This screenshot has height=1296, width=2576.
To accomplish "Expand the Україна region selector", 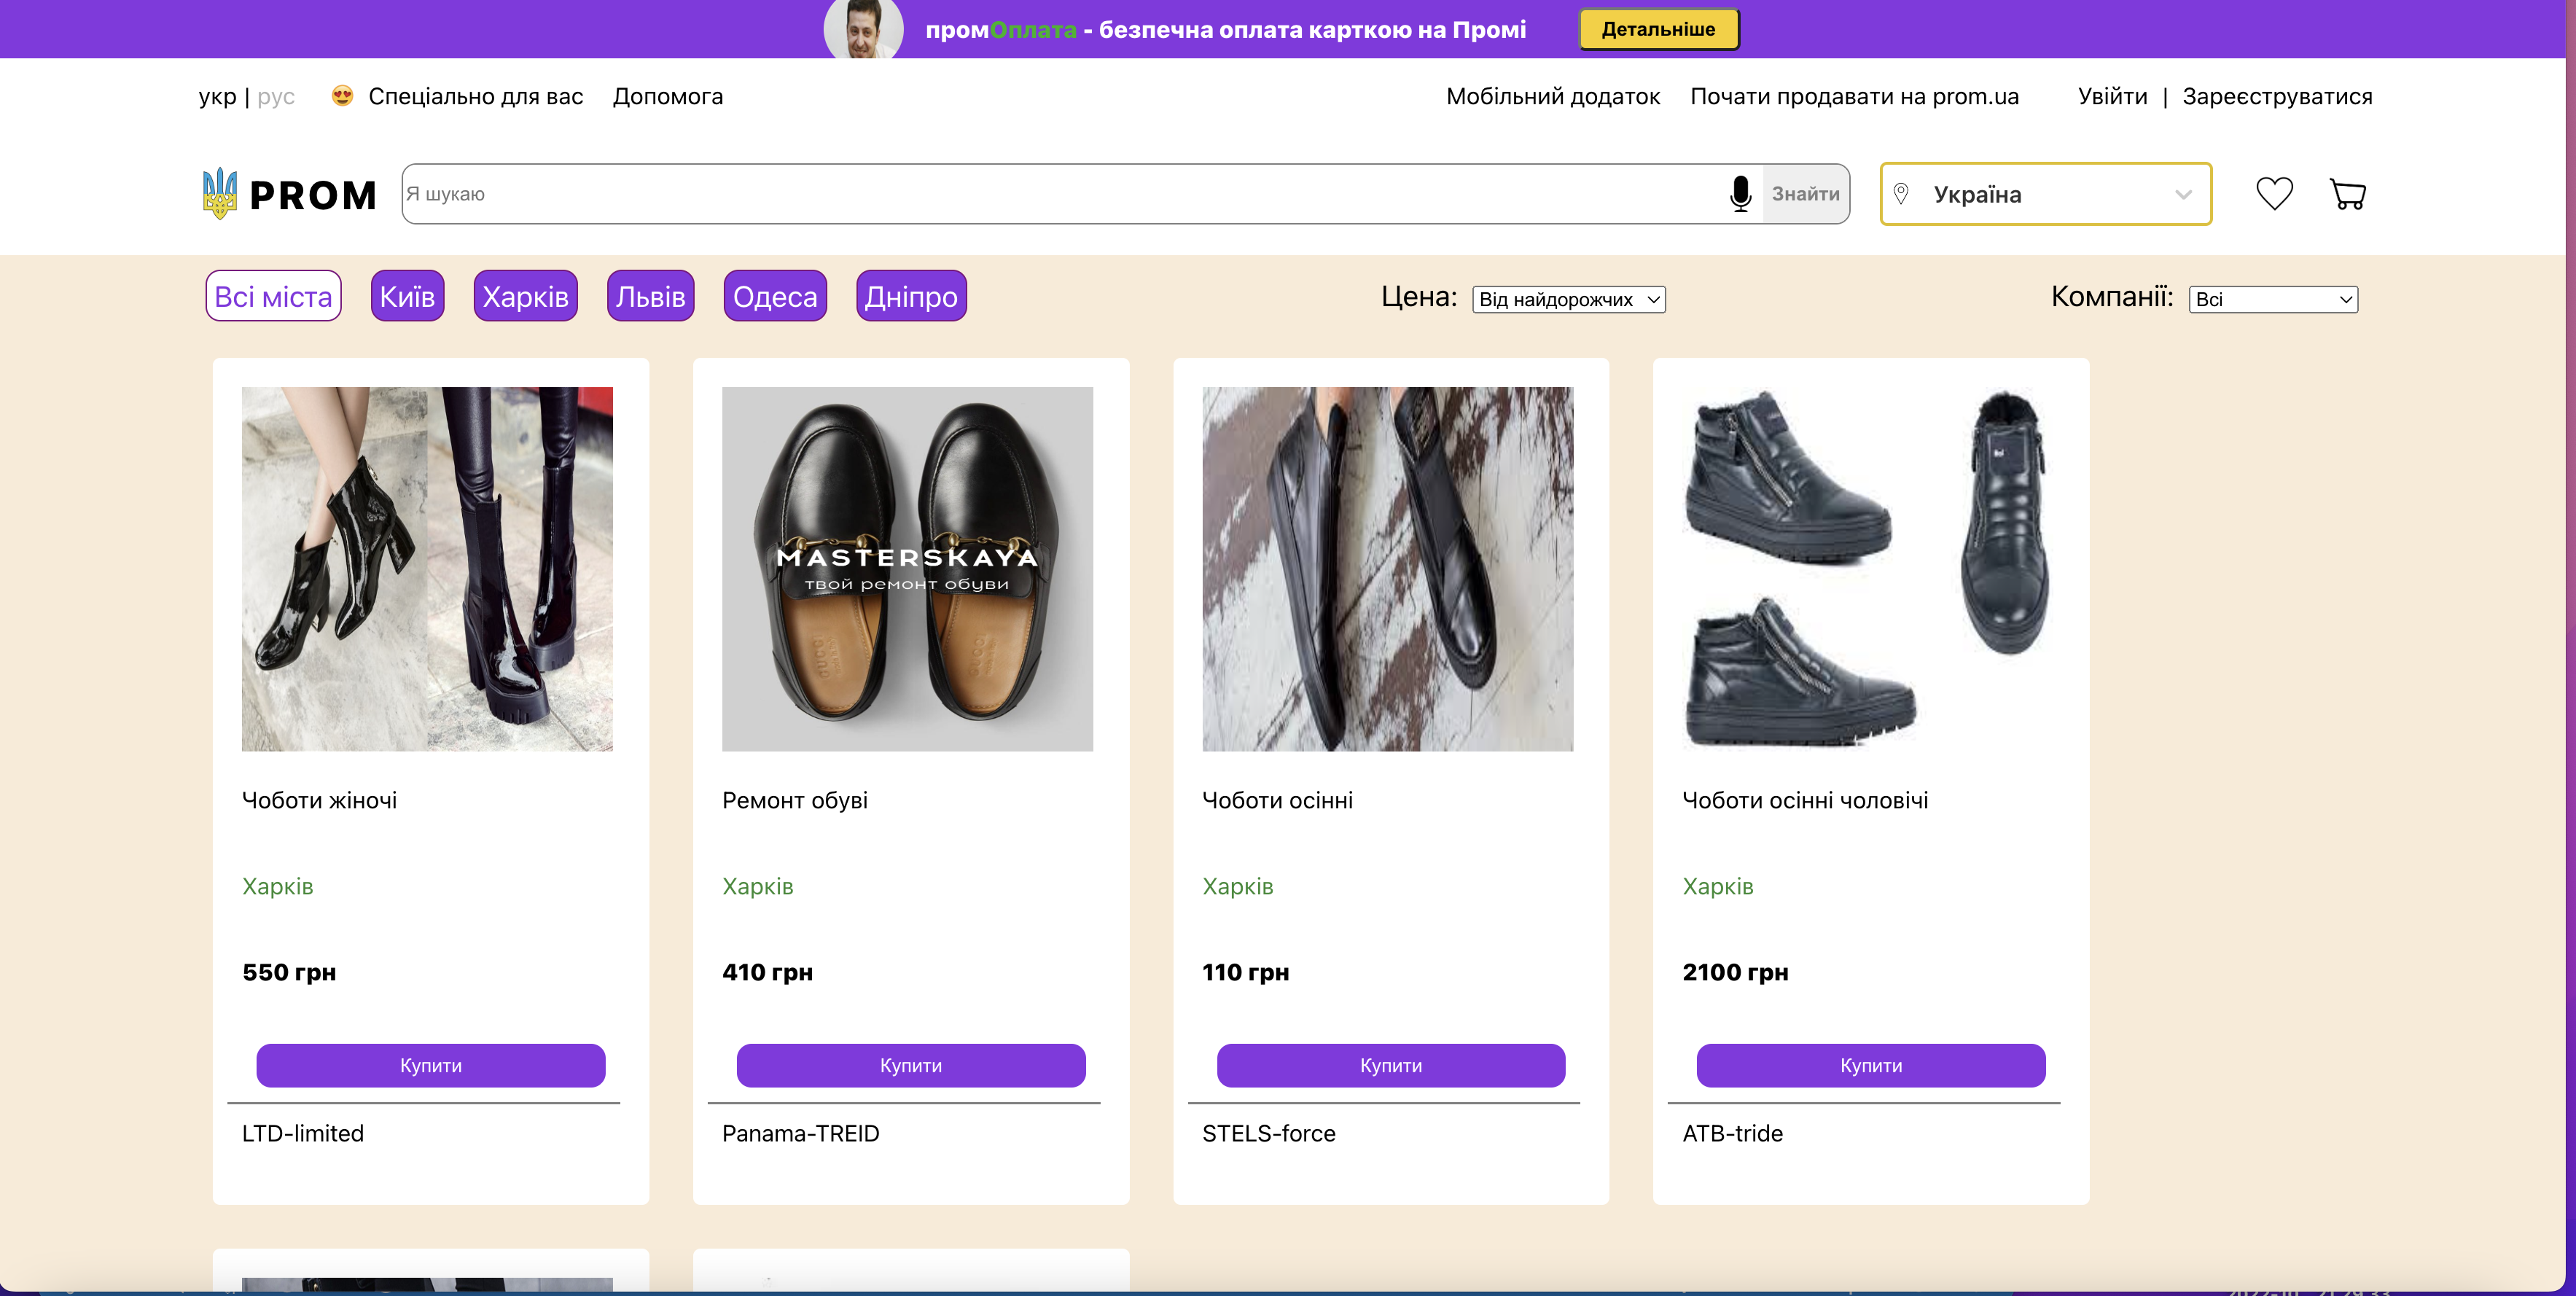I will [2045, 194].
